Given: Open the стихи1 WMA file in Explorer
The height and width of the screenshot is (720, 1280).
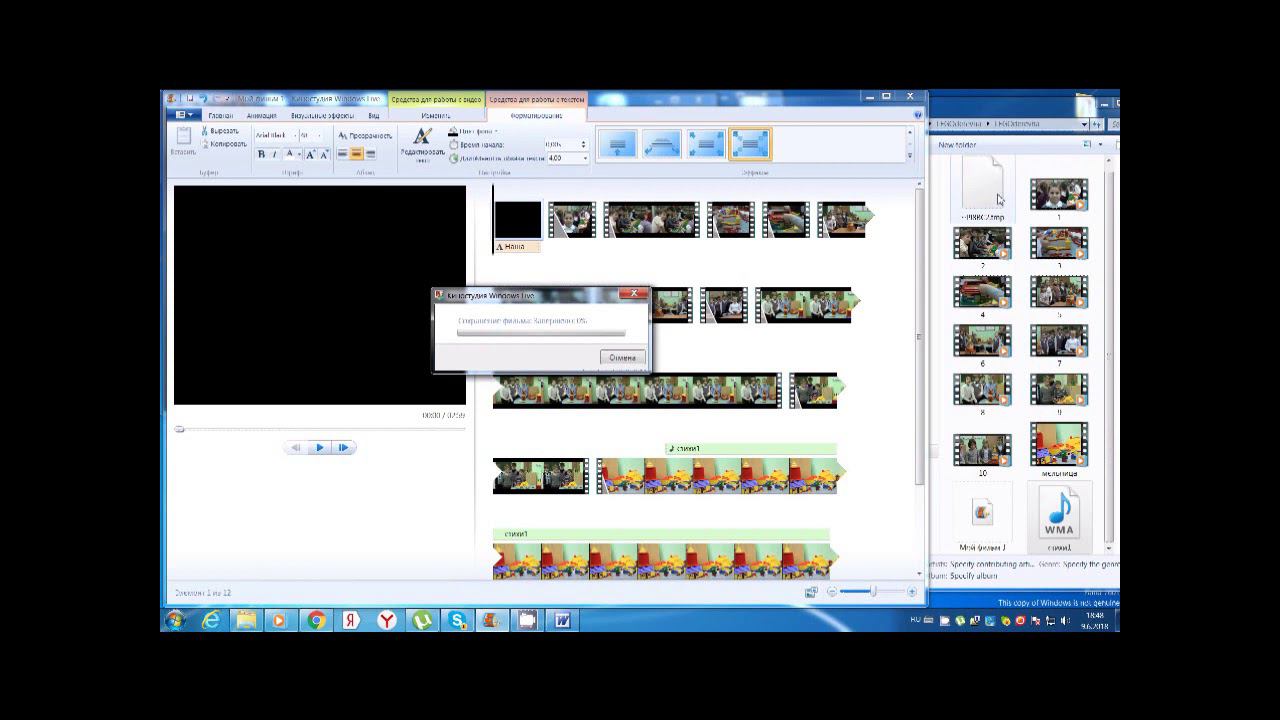Looking at the screenshot, I should tap(1059, 518).
